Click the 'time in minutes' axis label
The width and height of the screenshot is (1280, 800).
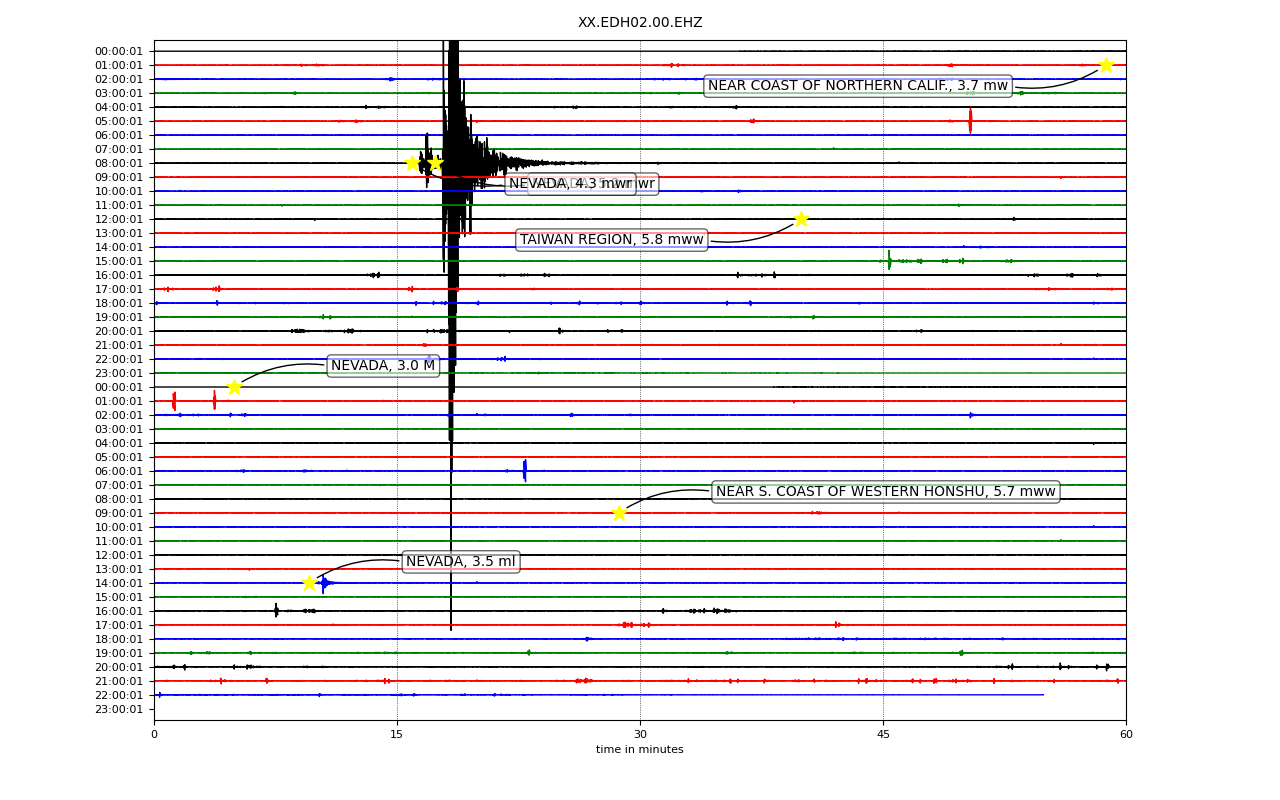[x=640, y=750]
